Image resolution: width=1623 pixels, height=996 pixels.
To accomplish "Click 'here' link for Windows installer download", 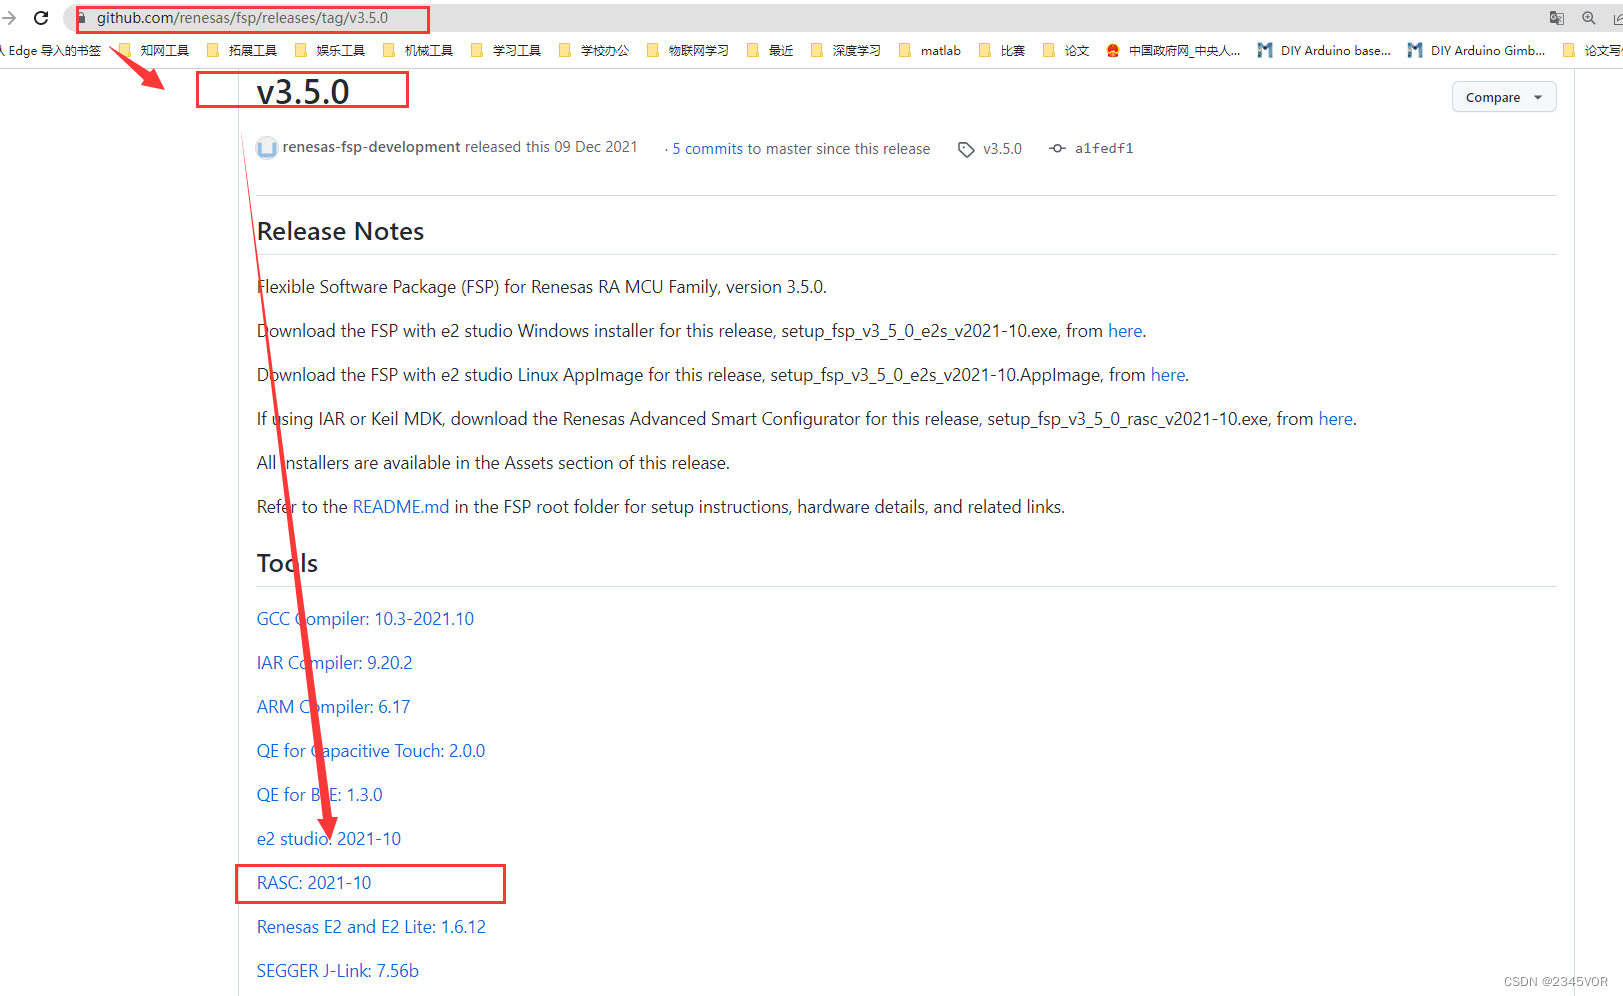I will click(1125, 331).
